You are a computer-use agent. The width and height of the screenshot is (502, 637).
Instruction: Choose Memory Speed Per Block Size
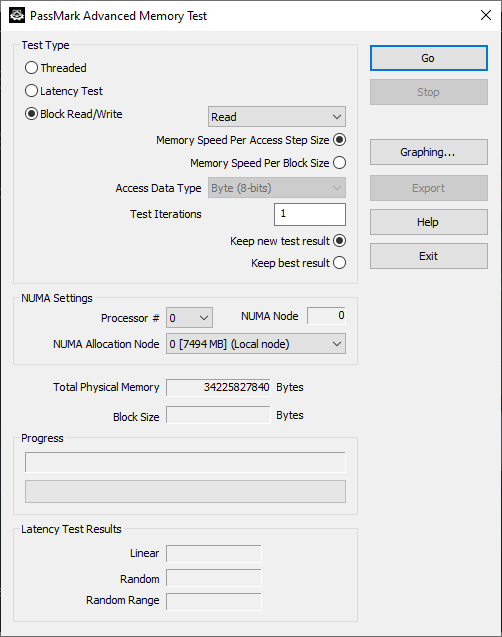click(268, 162)
